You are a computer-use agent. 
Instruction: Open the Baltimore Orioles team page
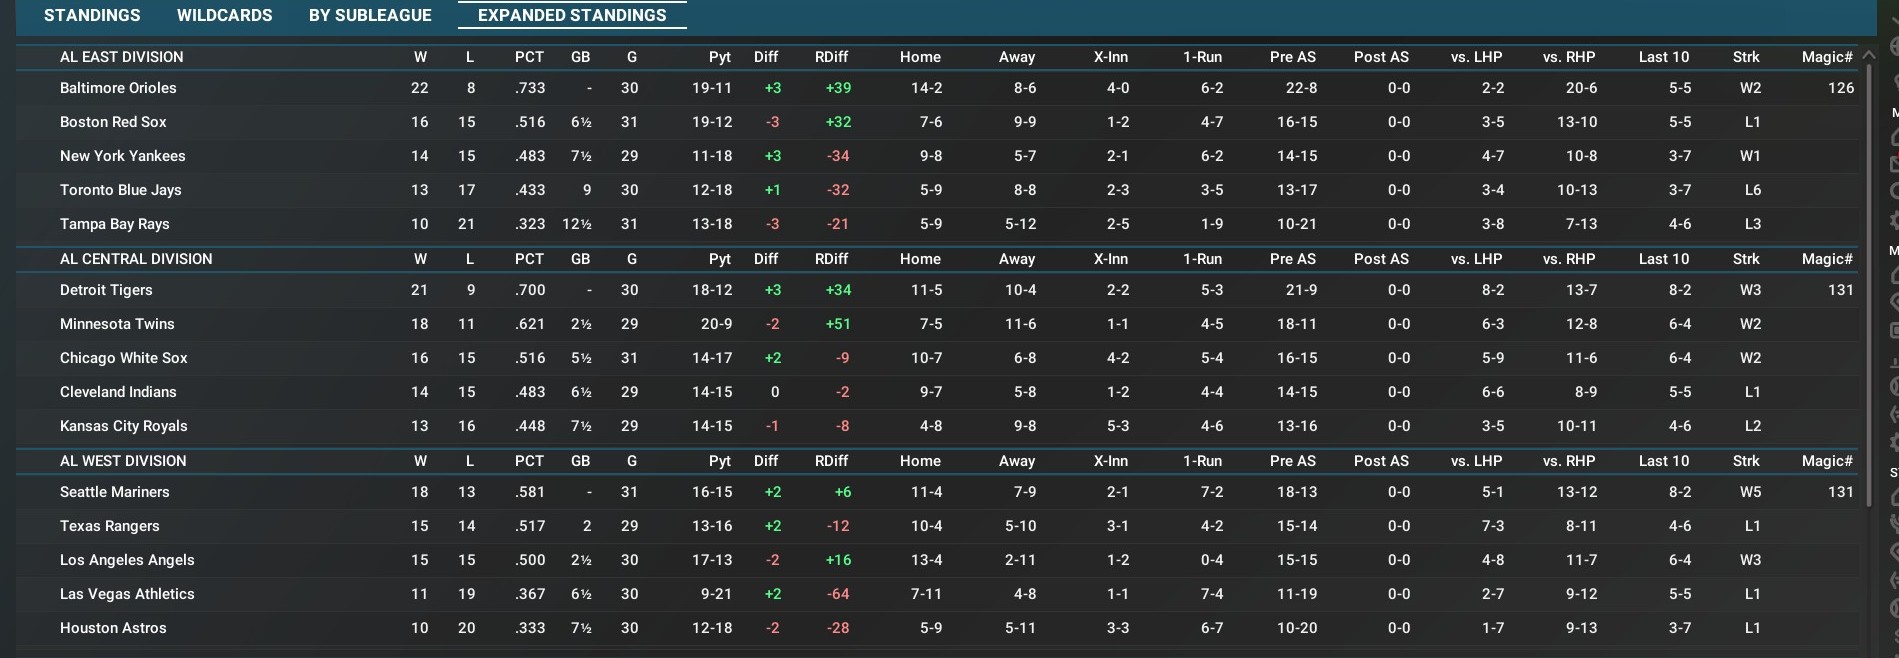118,88
